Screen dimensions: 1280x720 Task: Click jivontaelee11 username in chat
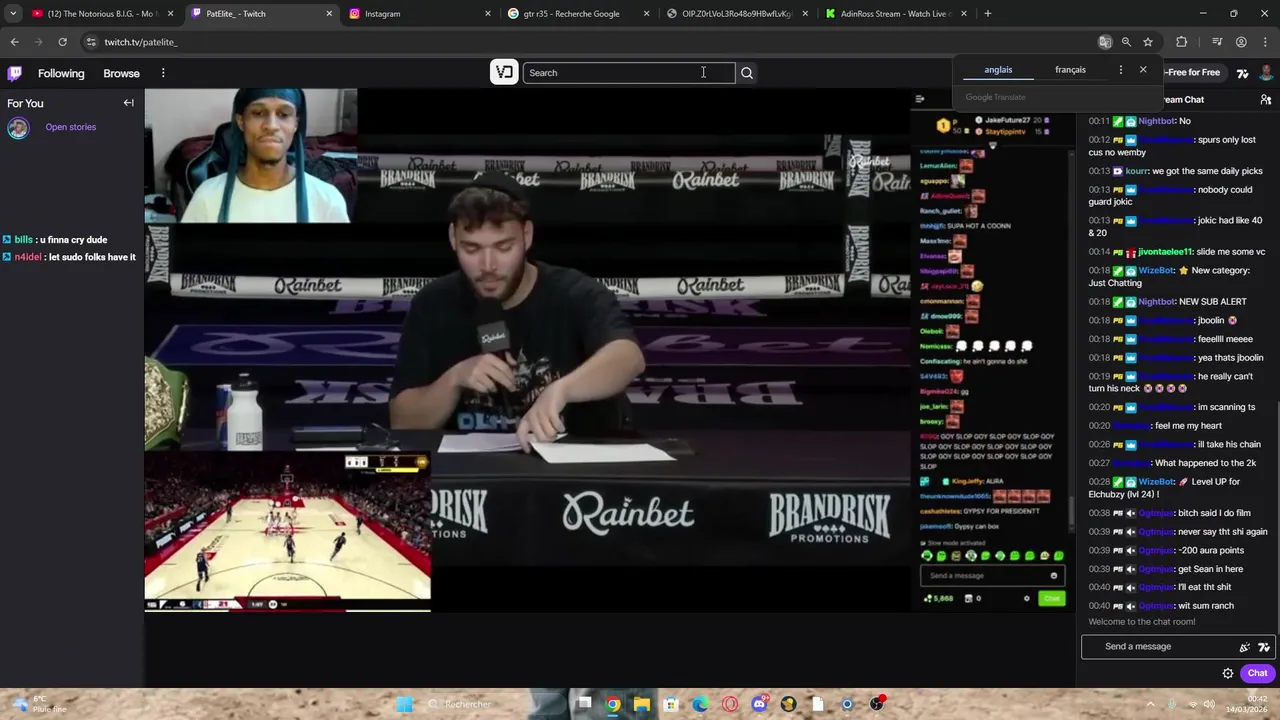coord(1166,252)
